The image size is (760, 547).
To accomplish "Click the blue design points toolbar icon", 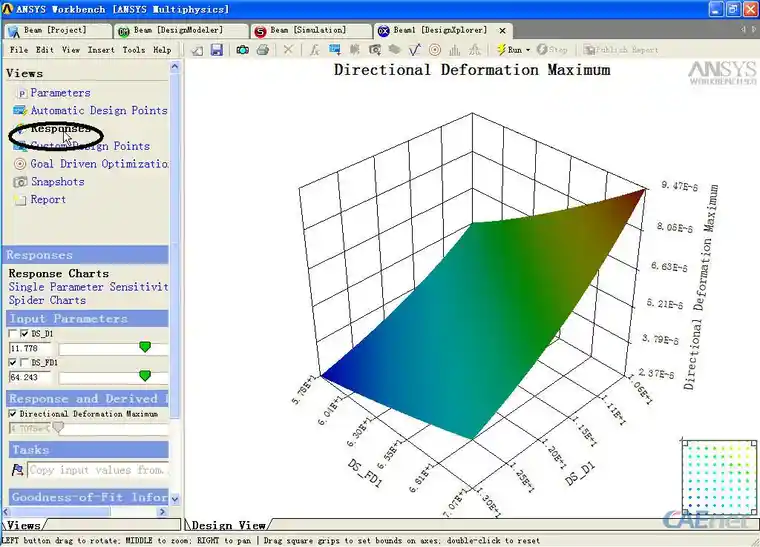I will click(334, 49).
